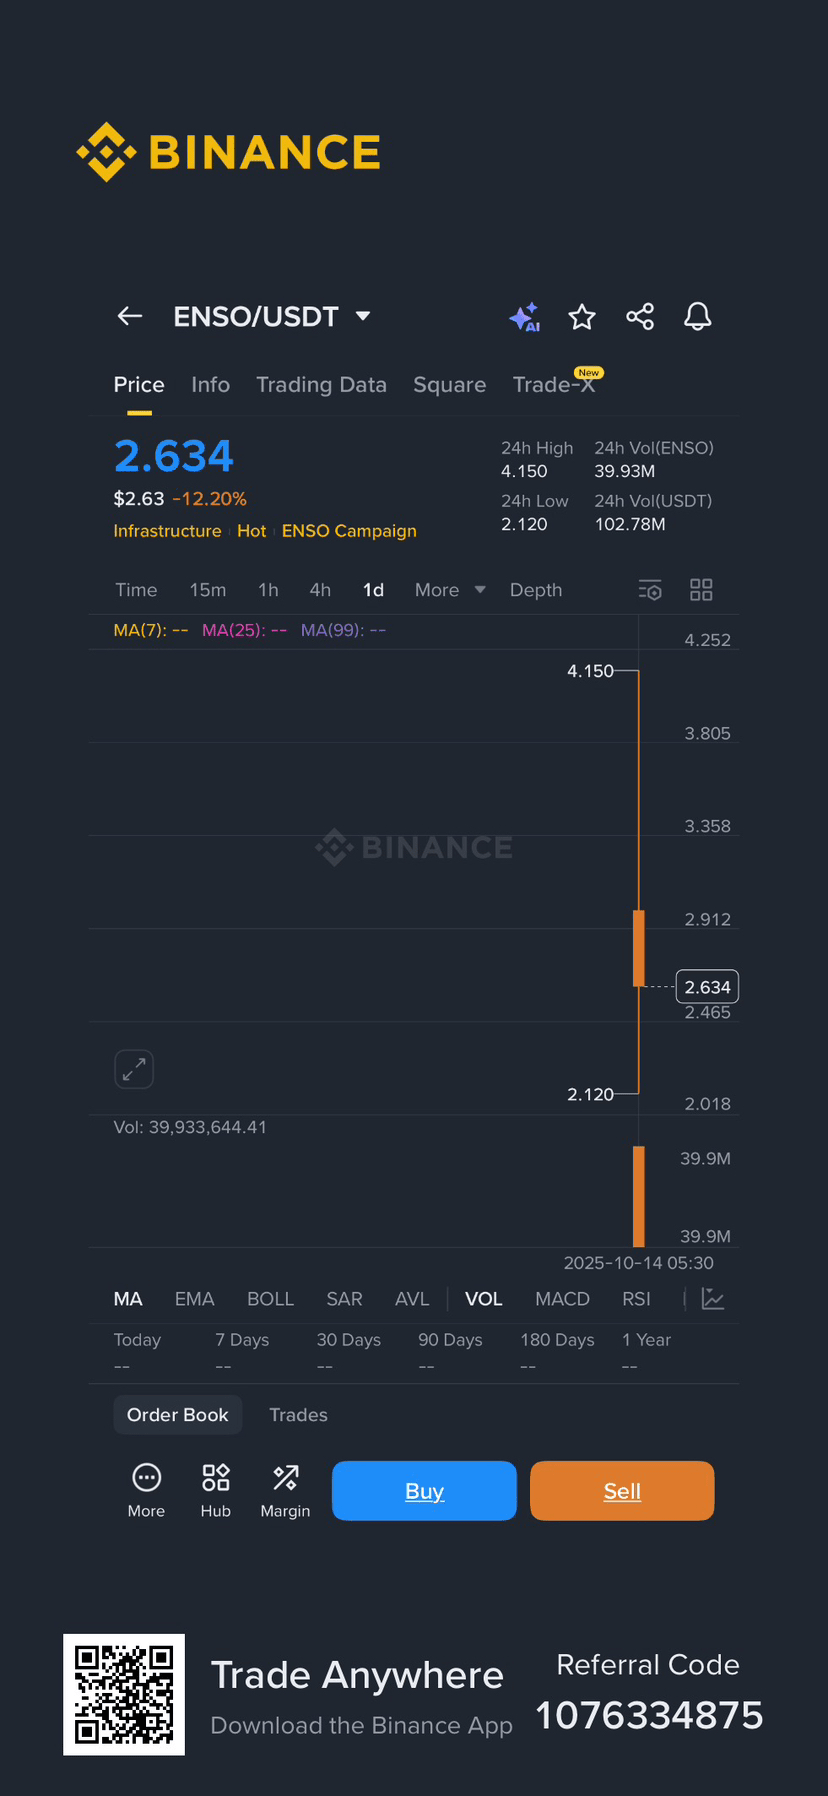Open the chart layout grid icon

coord(701,590)
